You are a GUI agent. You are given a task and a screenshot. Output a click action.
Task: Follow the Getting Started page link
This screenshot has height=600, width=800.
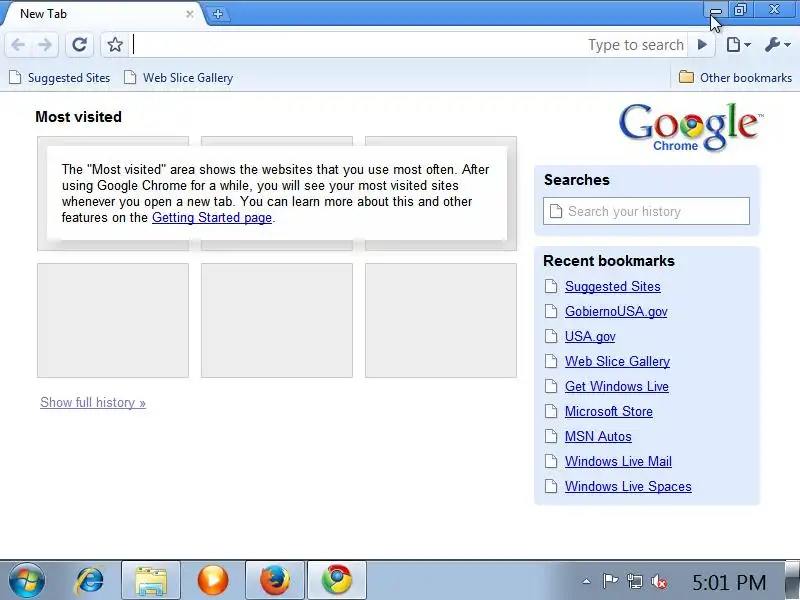coord(212,217)
